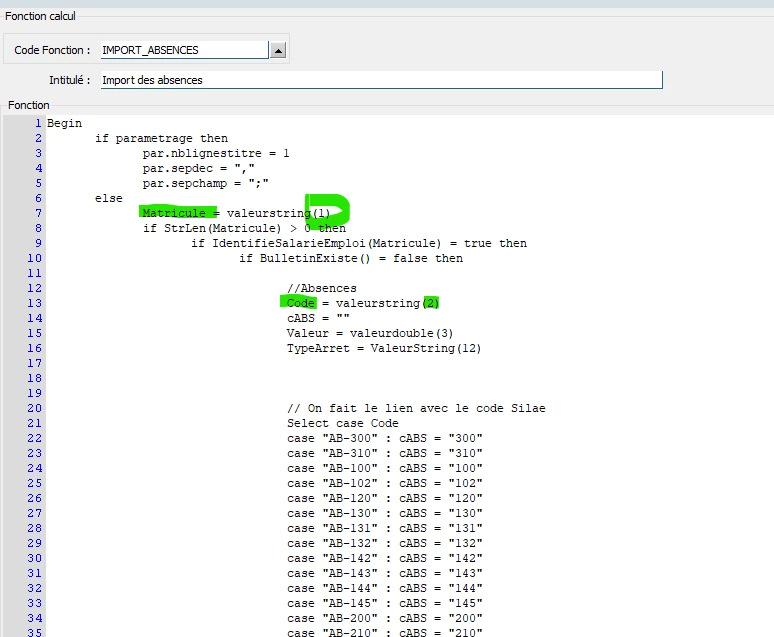This screenshot has height=637, width=774.
Task: Click the line 'if parametrage then'
Action: 161,138
